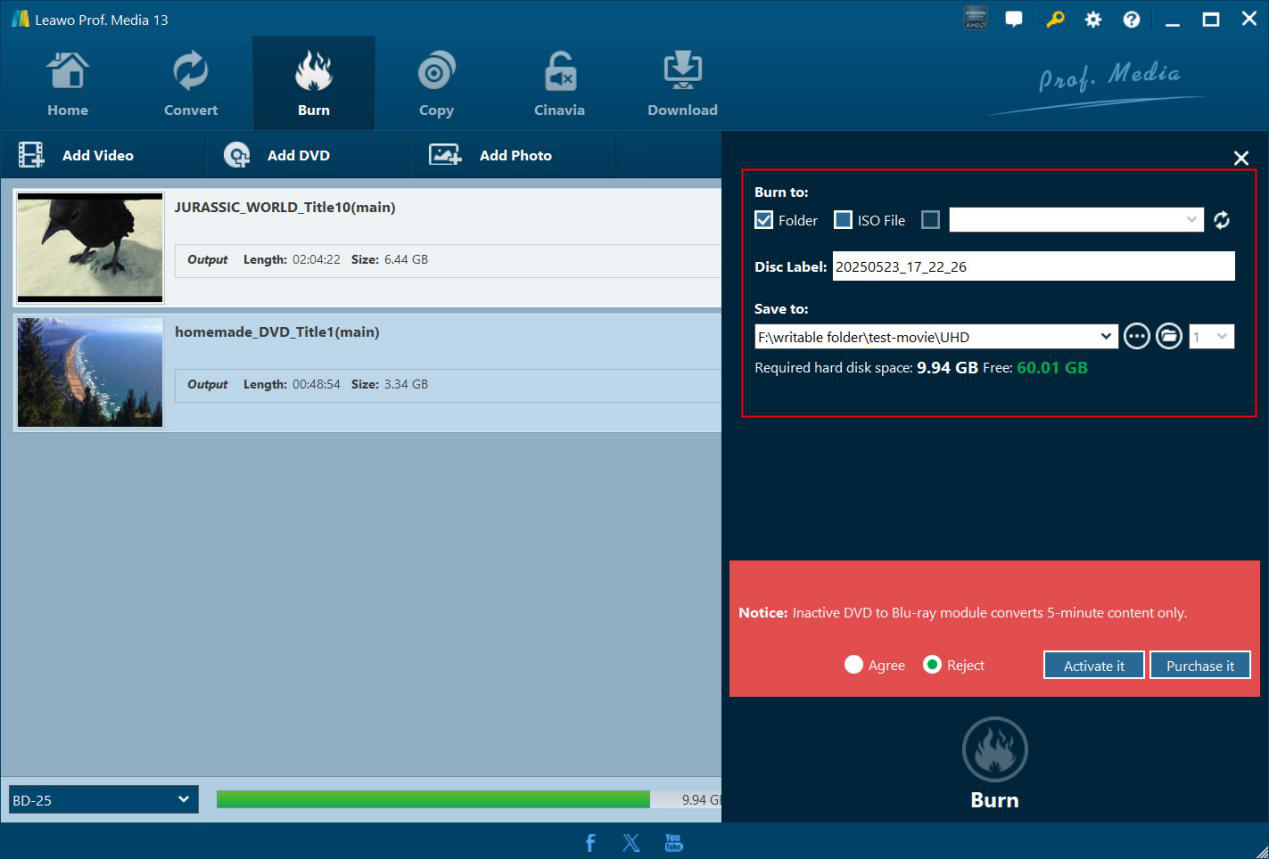Open the output folder icon

[x=1169, y=336]
